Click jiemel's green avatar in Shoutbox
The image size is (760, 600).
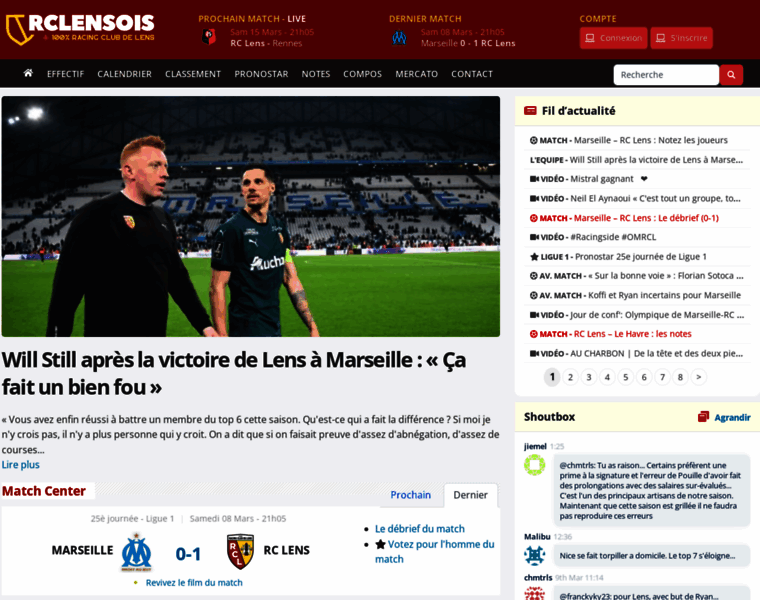(535, 465)
